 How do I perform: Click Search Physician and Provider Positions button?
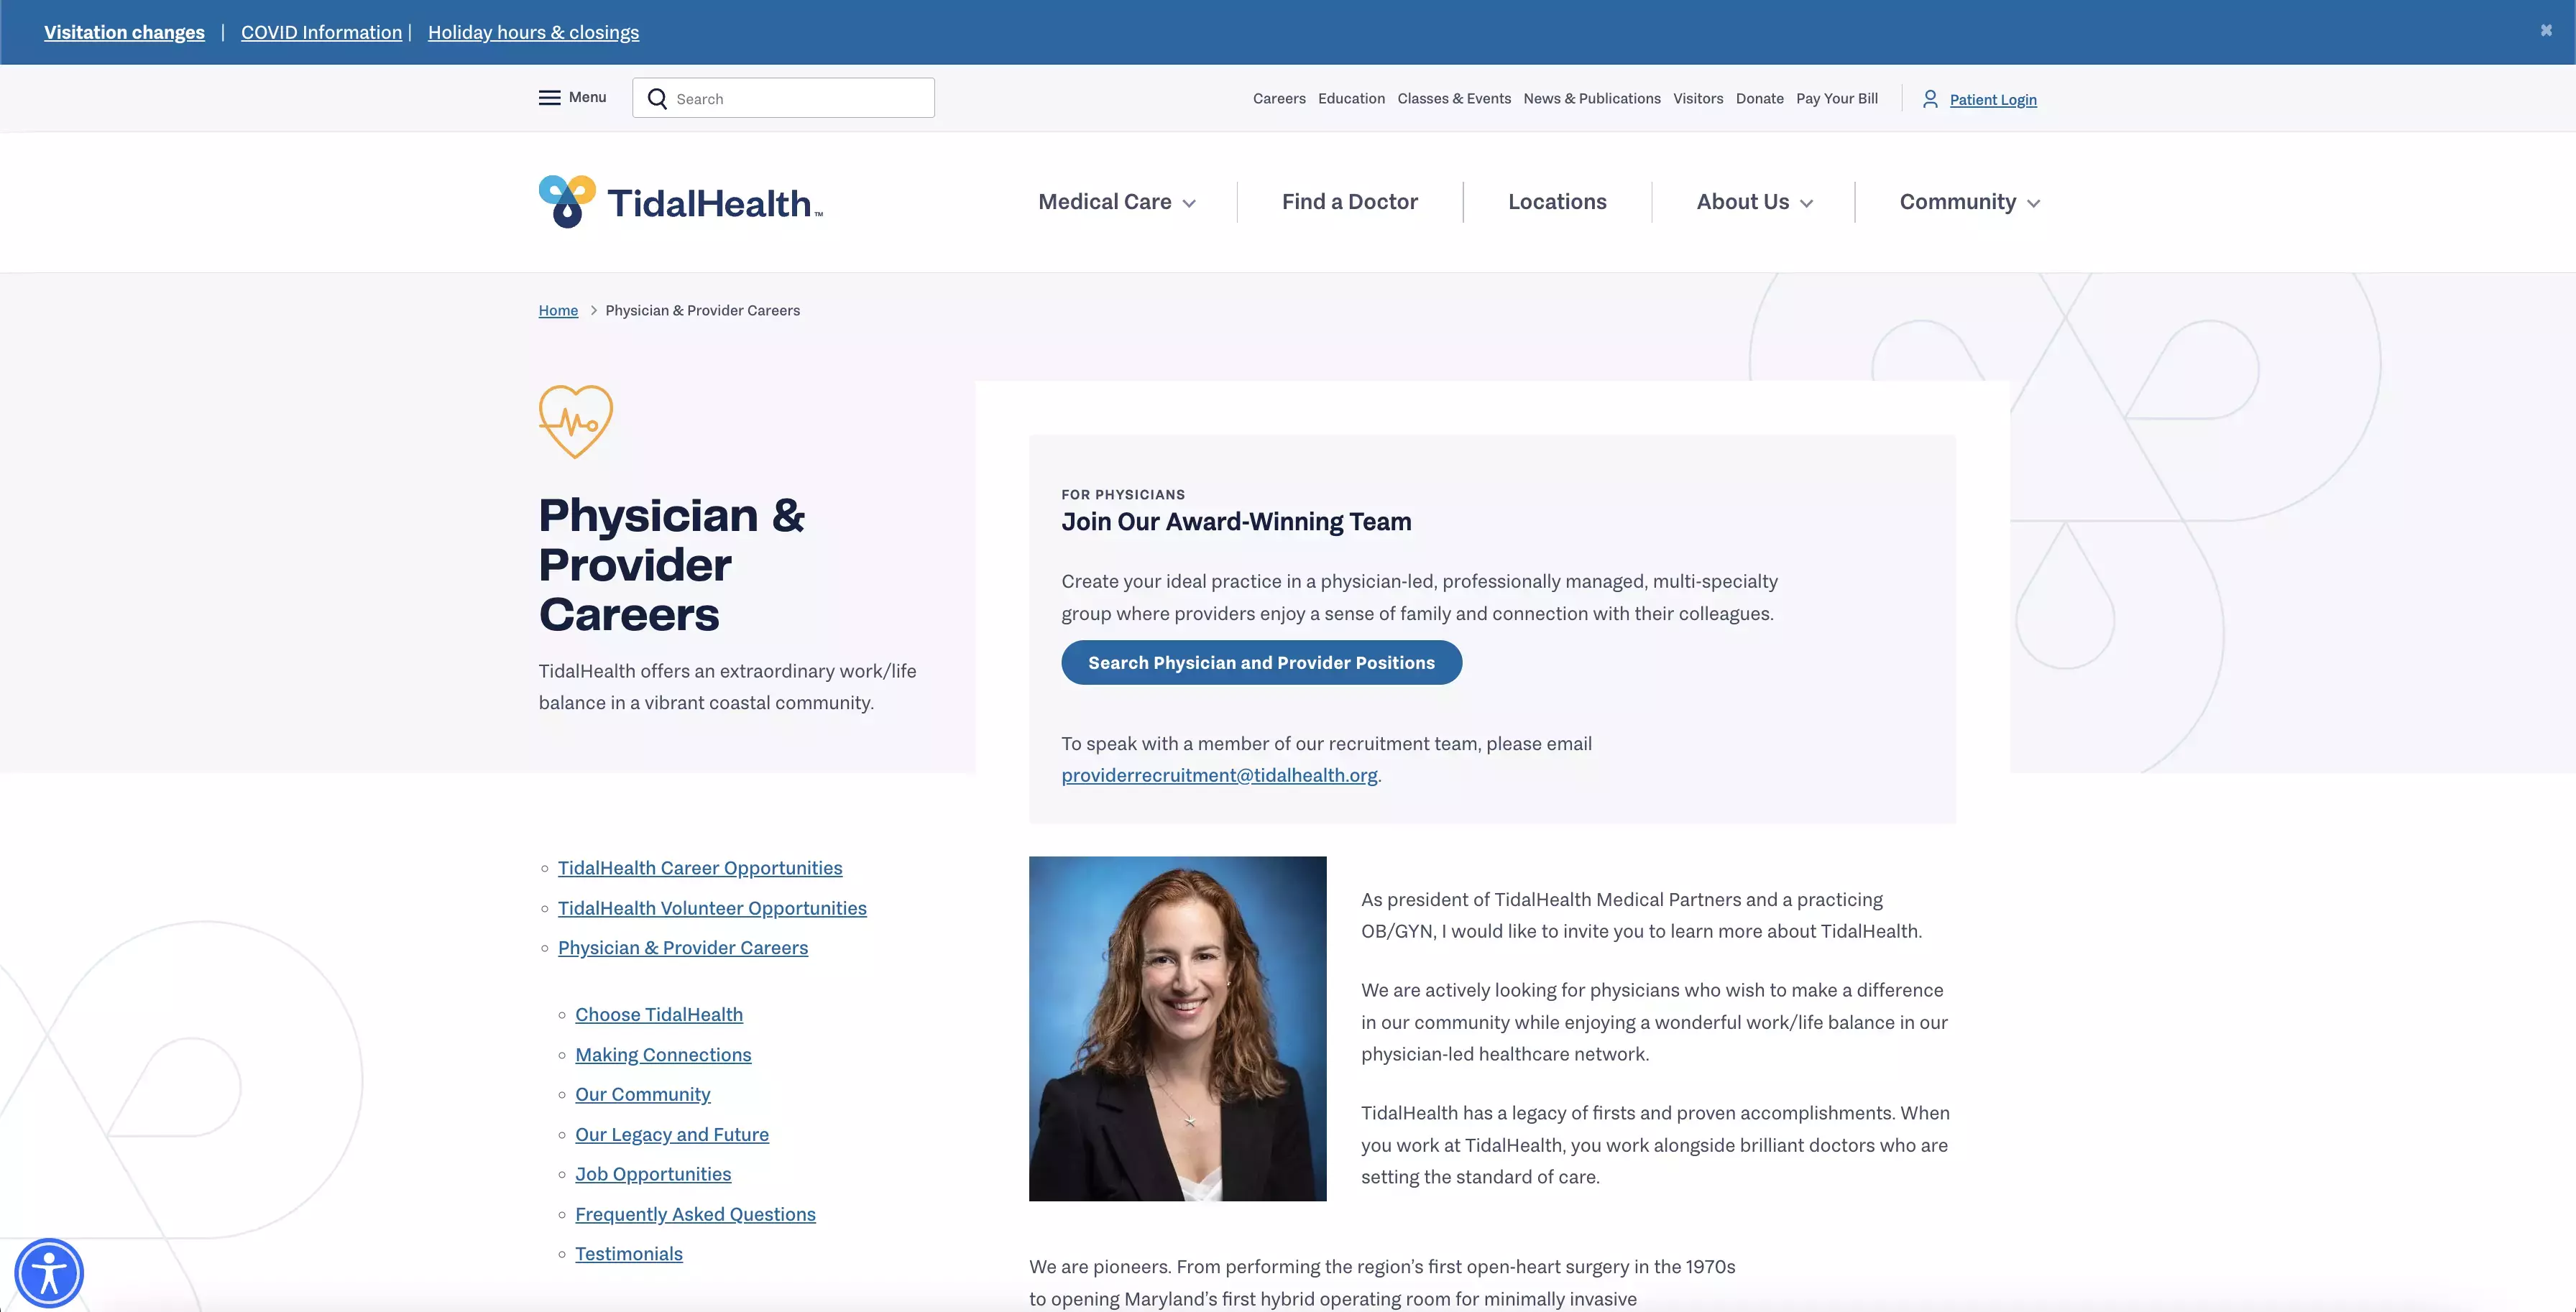(x=1261, y=661)
